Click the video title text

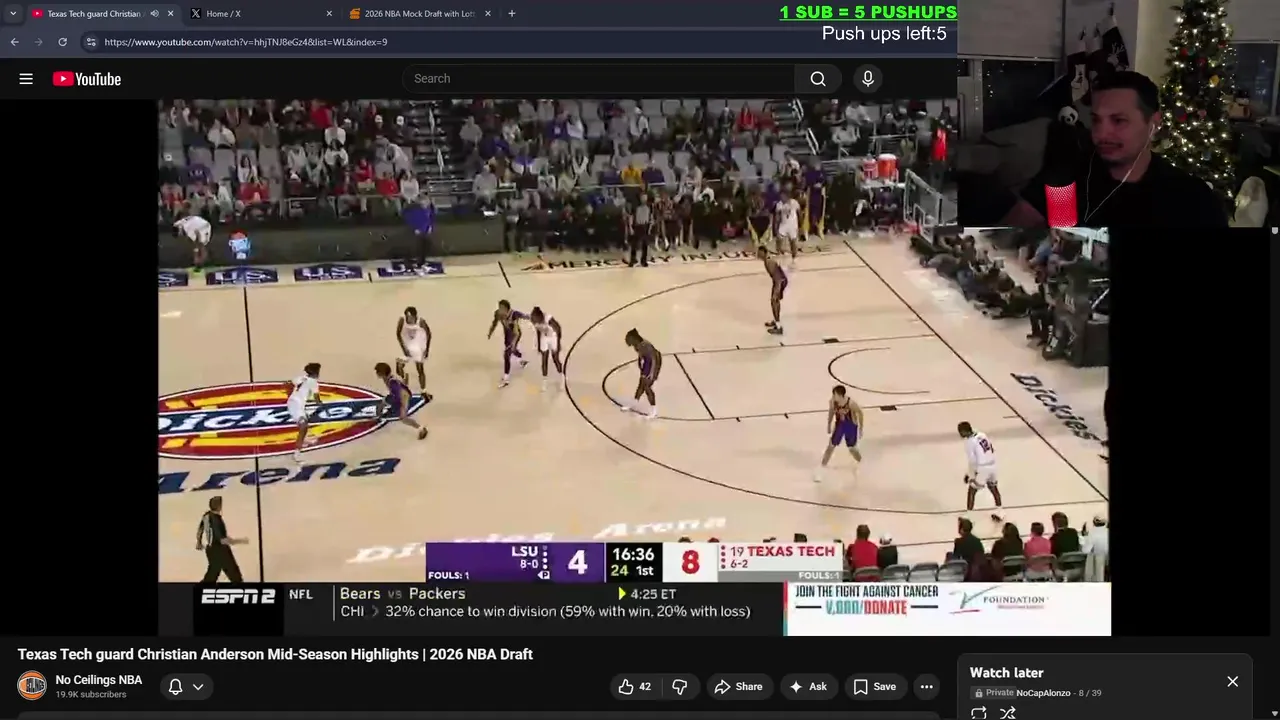[275, 654]
